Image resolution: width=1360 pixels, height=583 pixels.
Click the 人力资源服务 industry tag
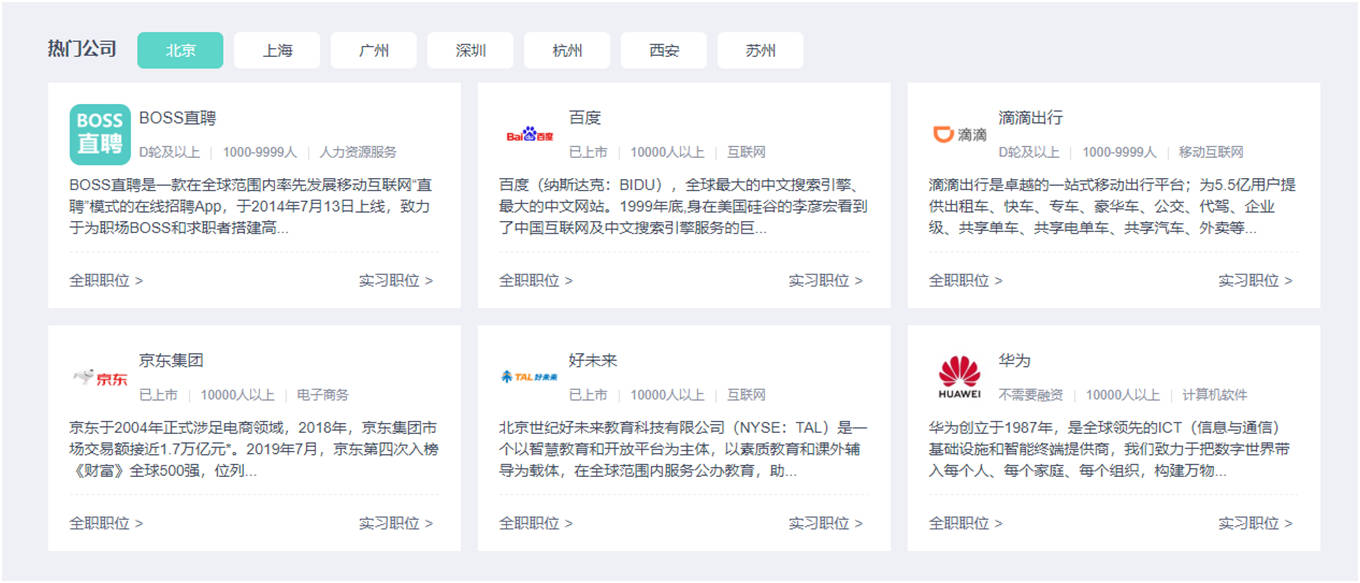pos(358,152)
